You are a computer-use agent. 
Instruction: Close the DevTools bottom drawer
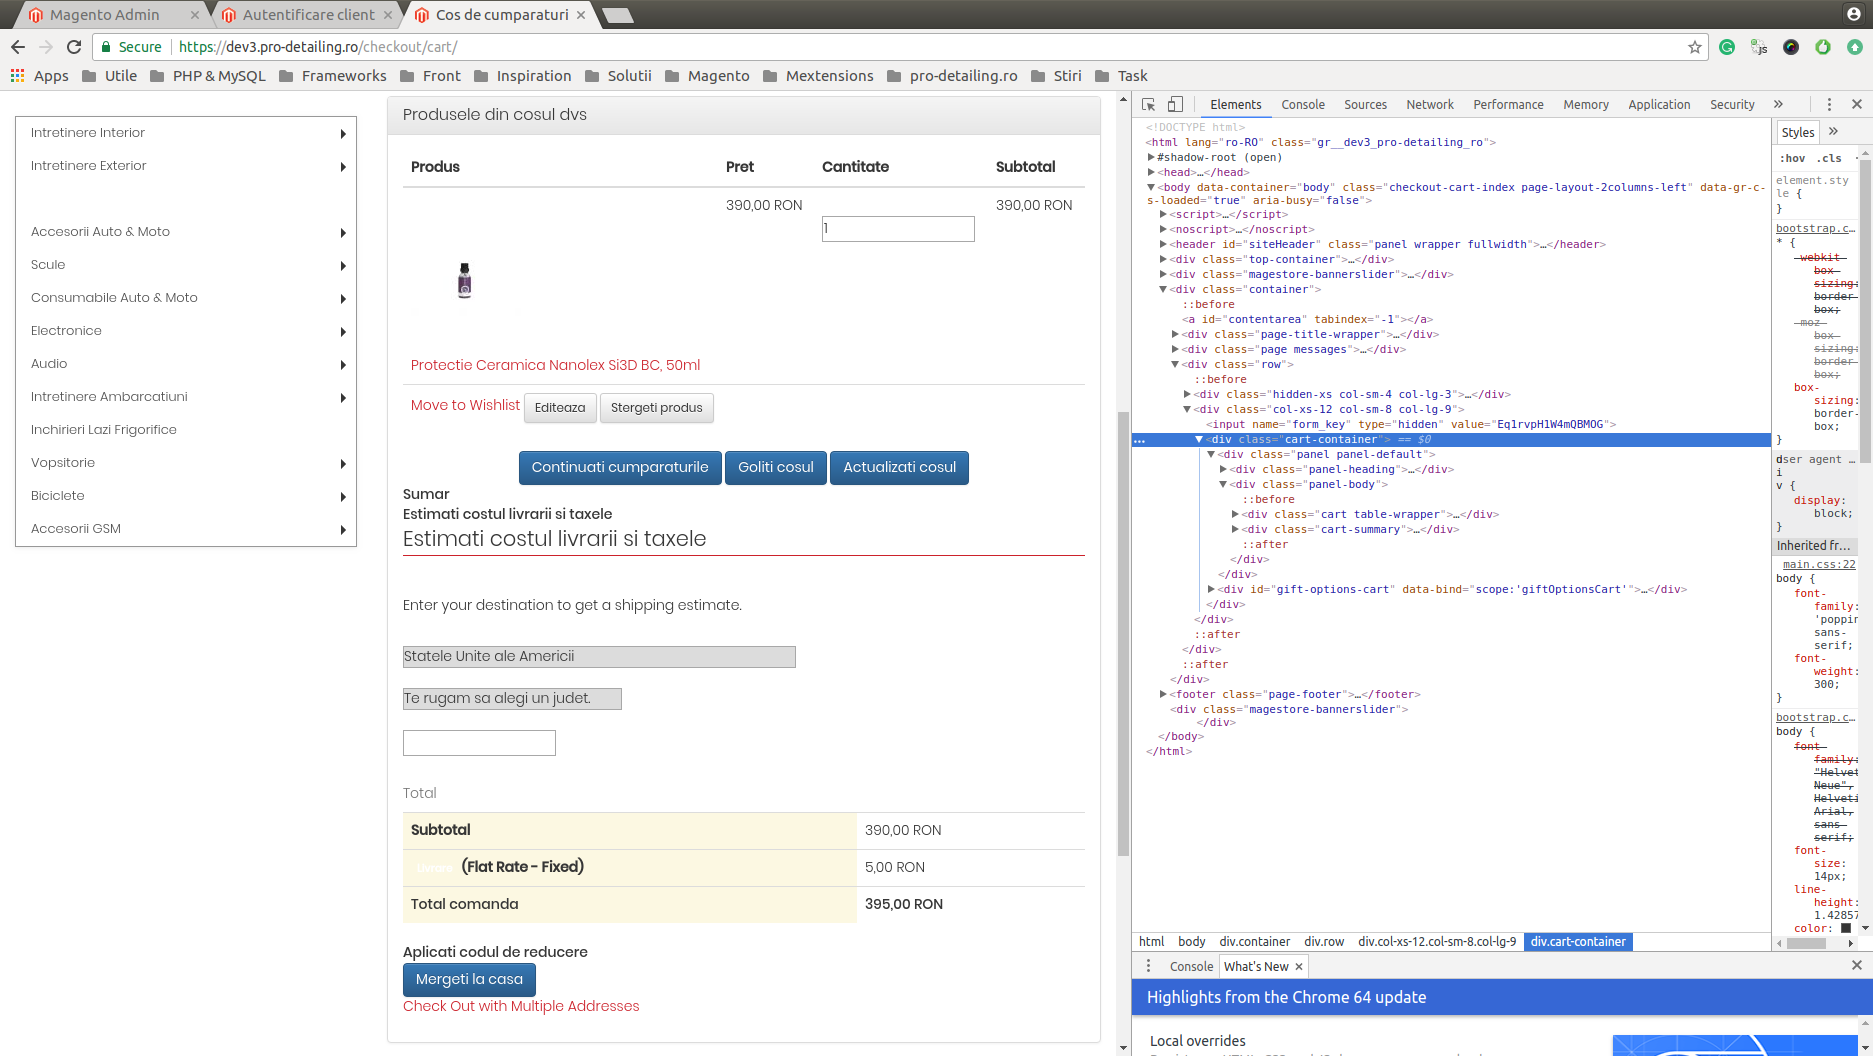[1857, 965]
